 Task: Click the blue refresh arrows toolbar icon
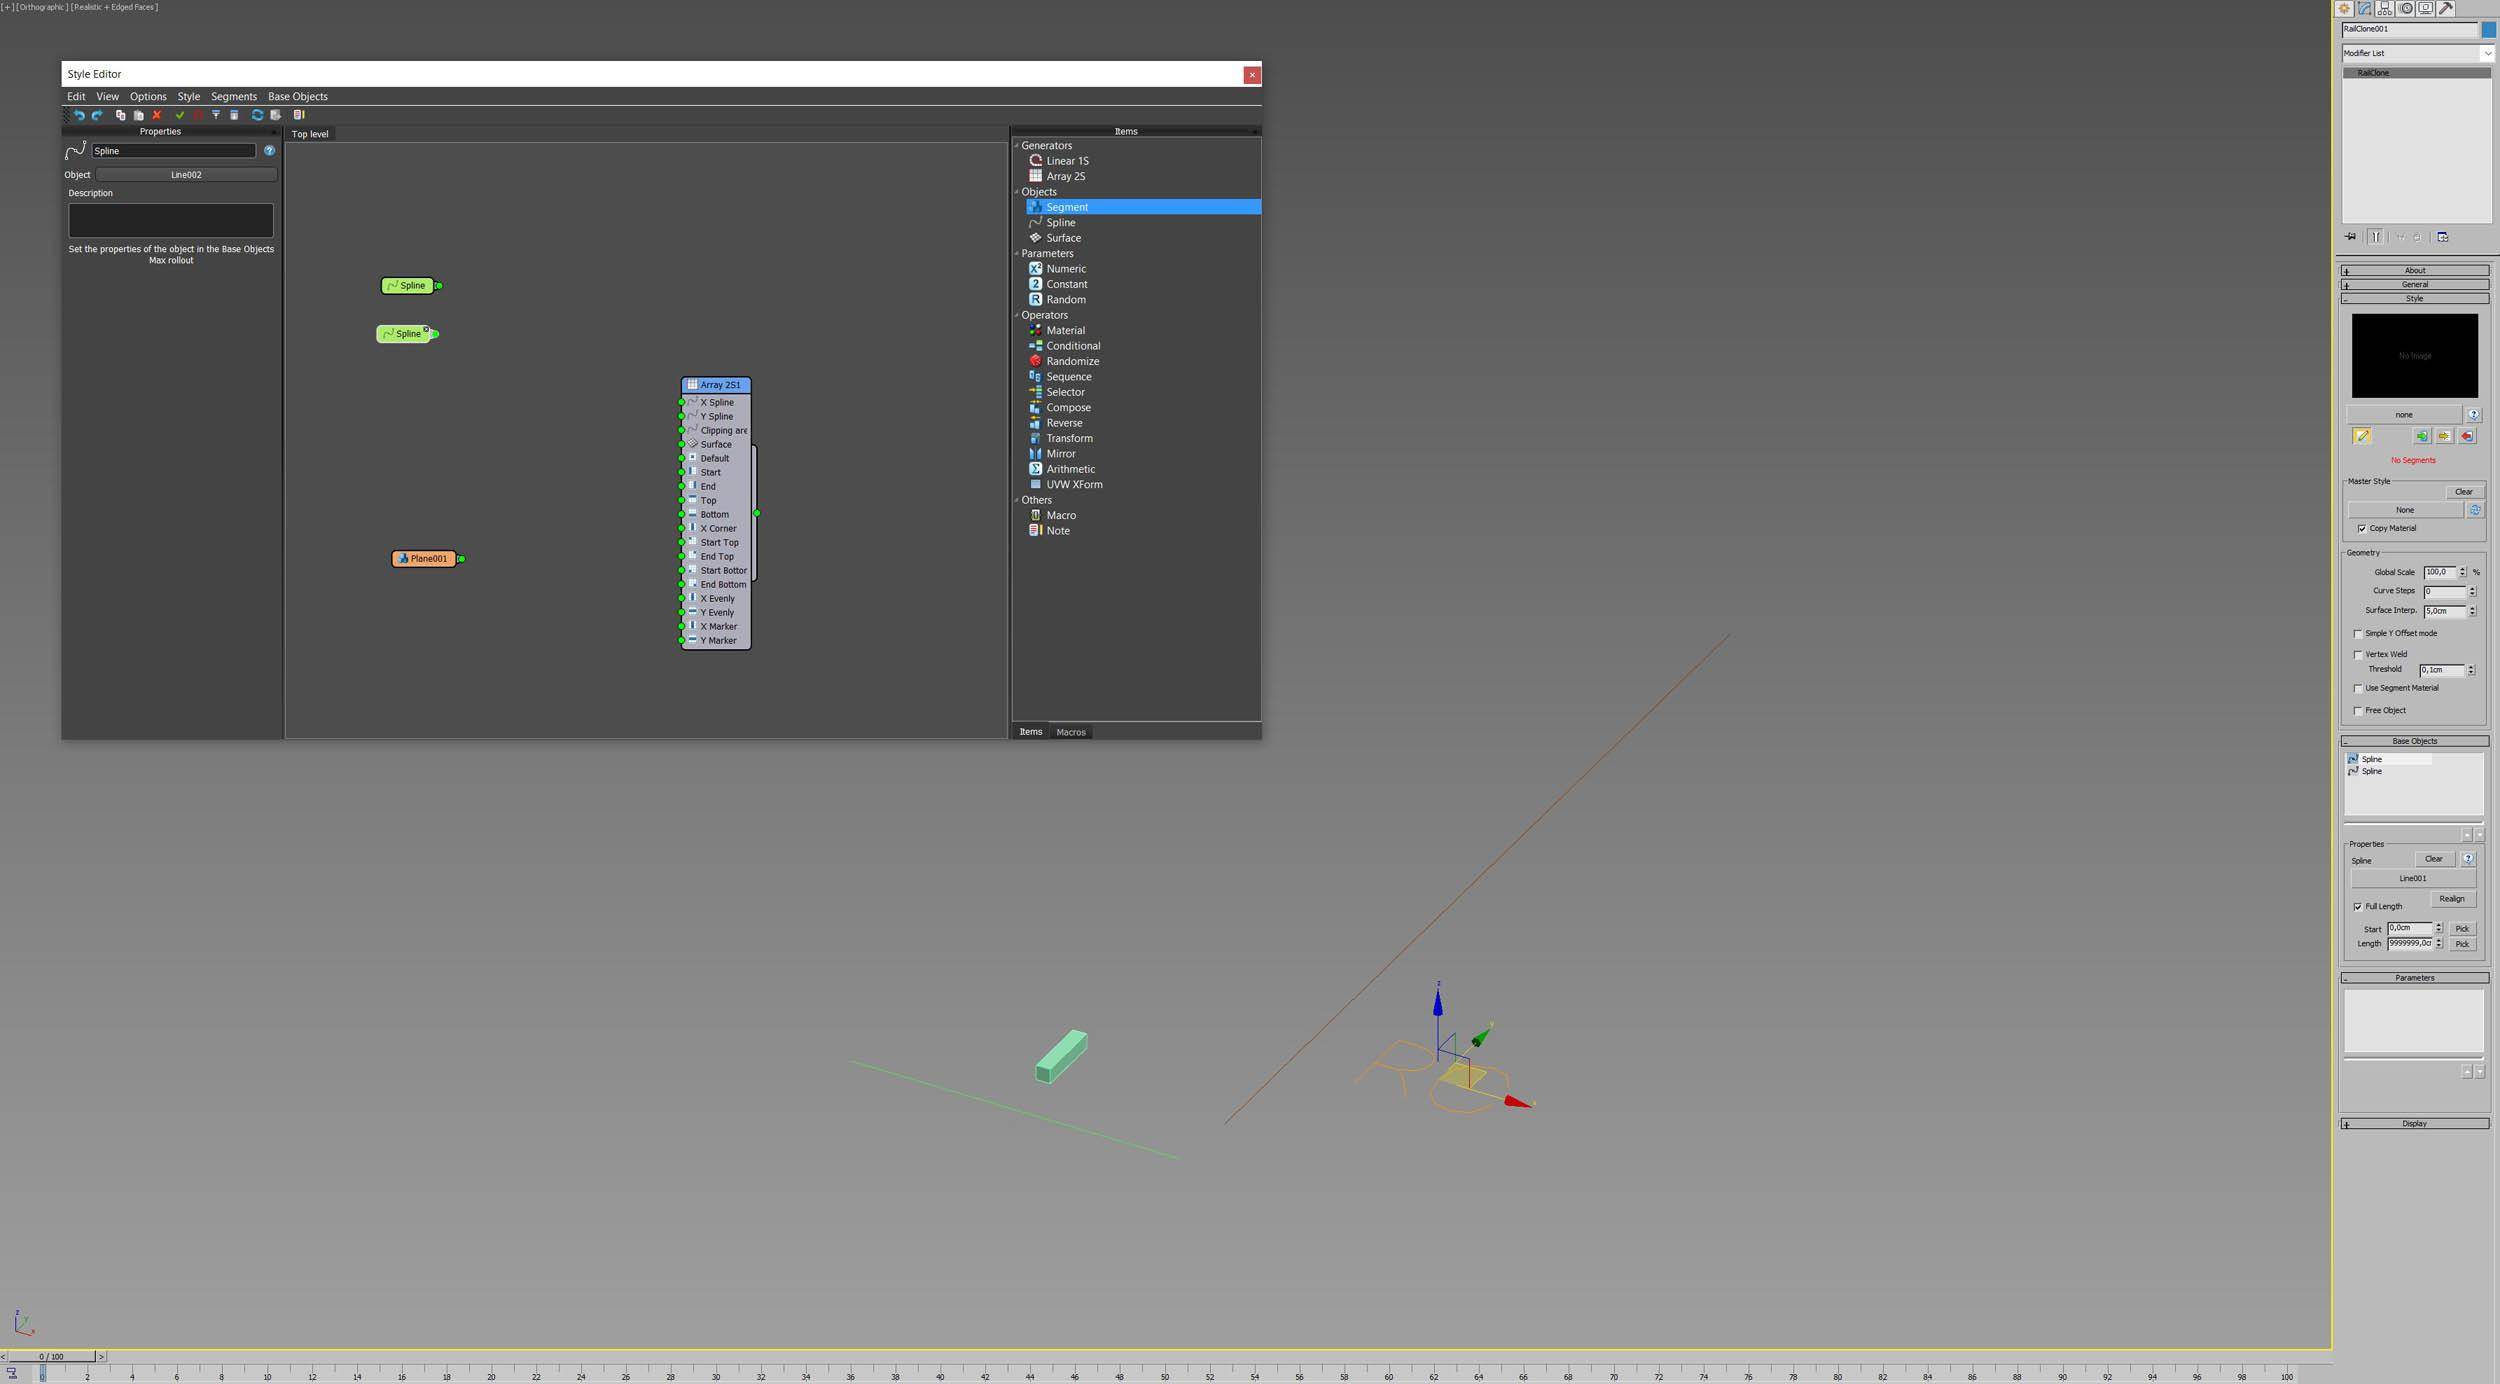(x=257, y=115)
